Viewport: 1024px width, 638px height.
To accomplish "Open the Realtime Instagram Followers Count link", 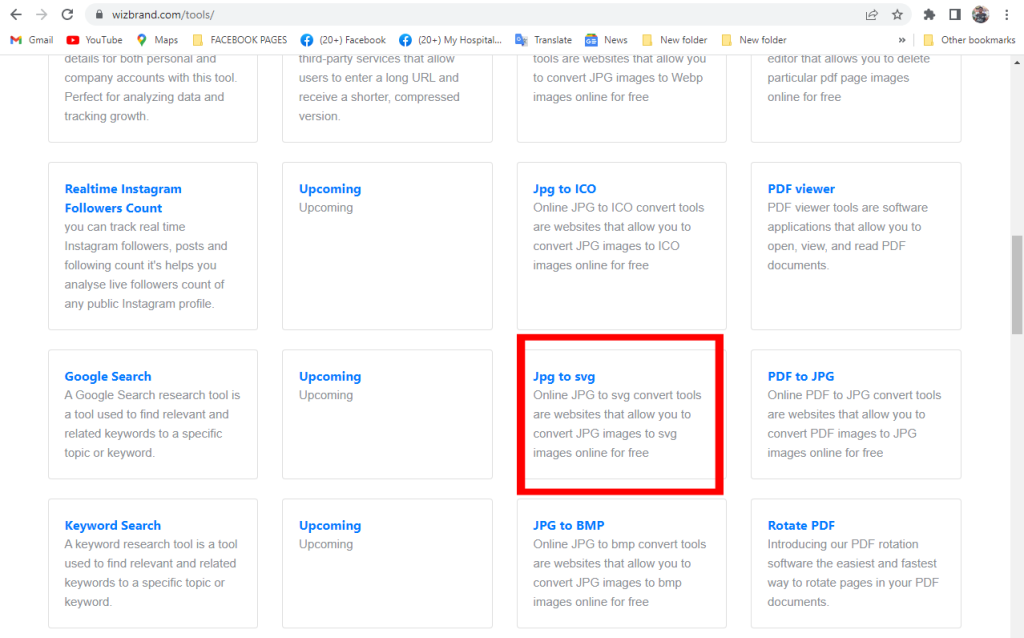I will coord(123,198).
